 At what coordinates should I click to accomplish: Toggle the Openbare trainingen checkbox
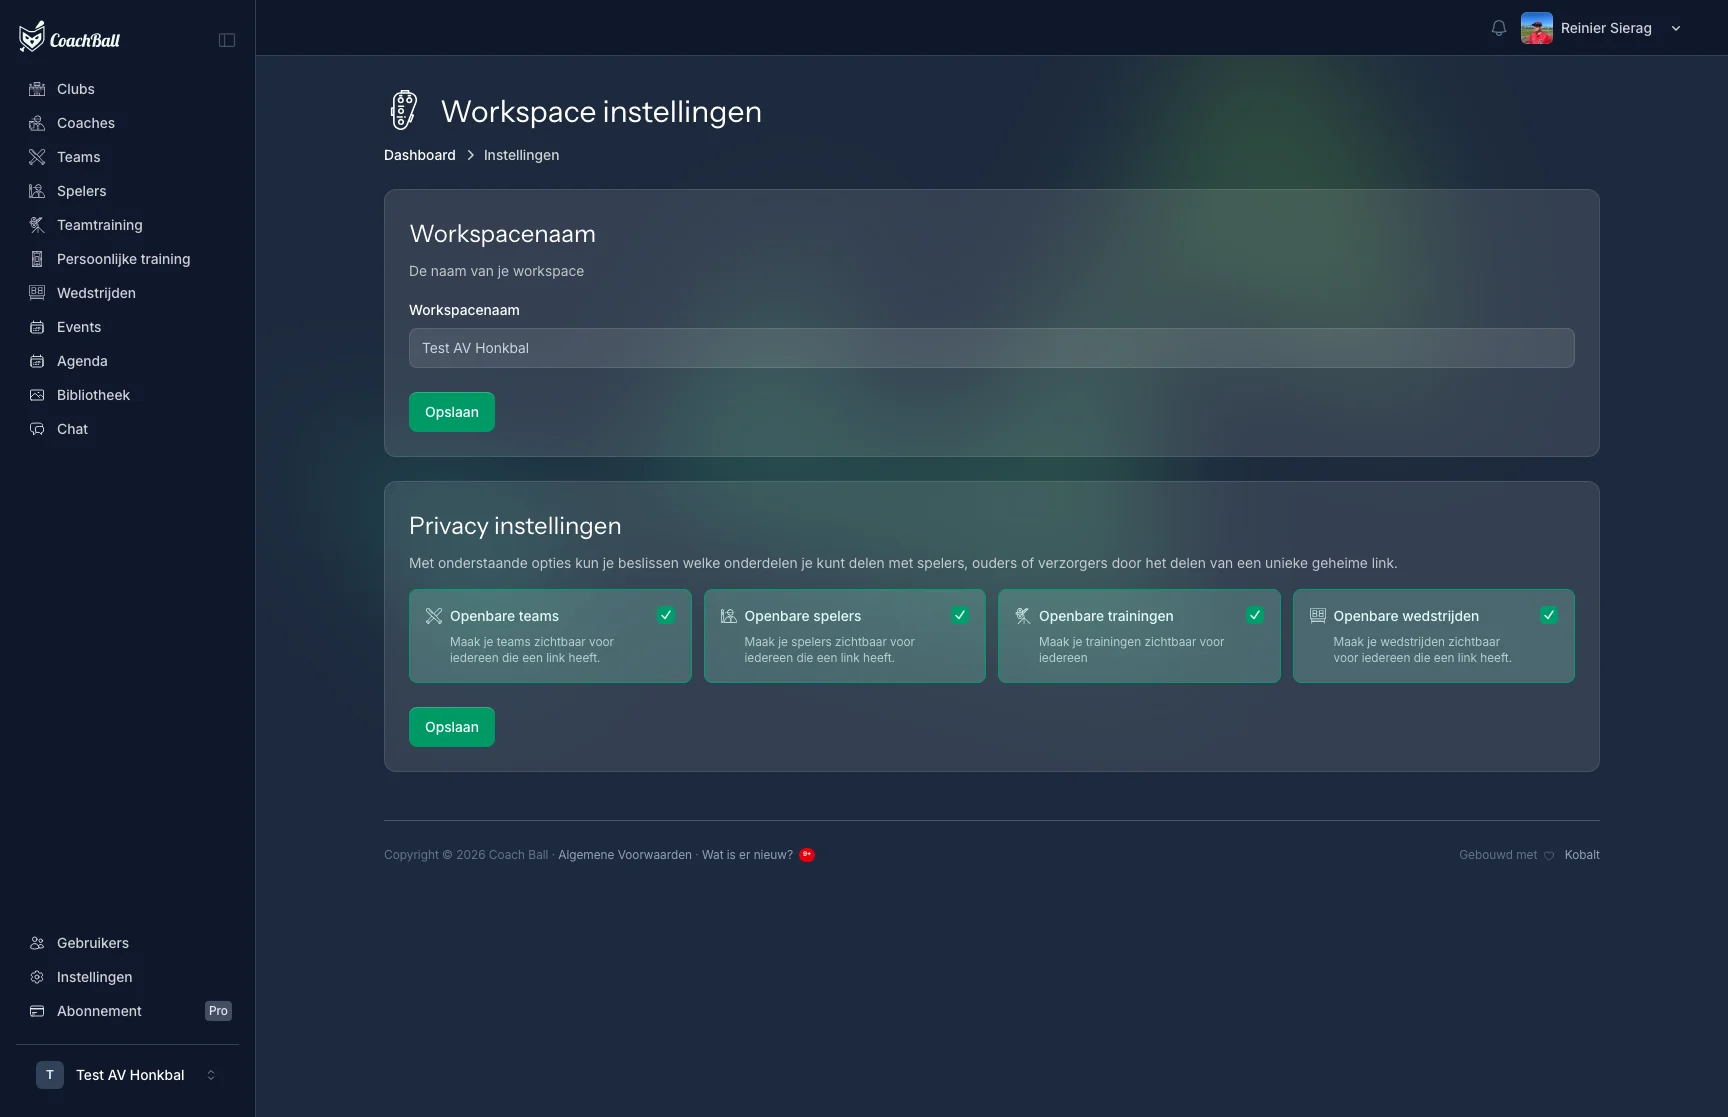coord(1255,615)
